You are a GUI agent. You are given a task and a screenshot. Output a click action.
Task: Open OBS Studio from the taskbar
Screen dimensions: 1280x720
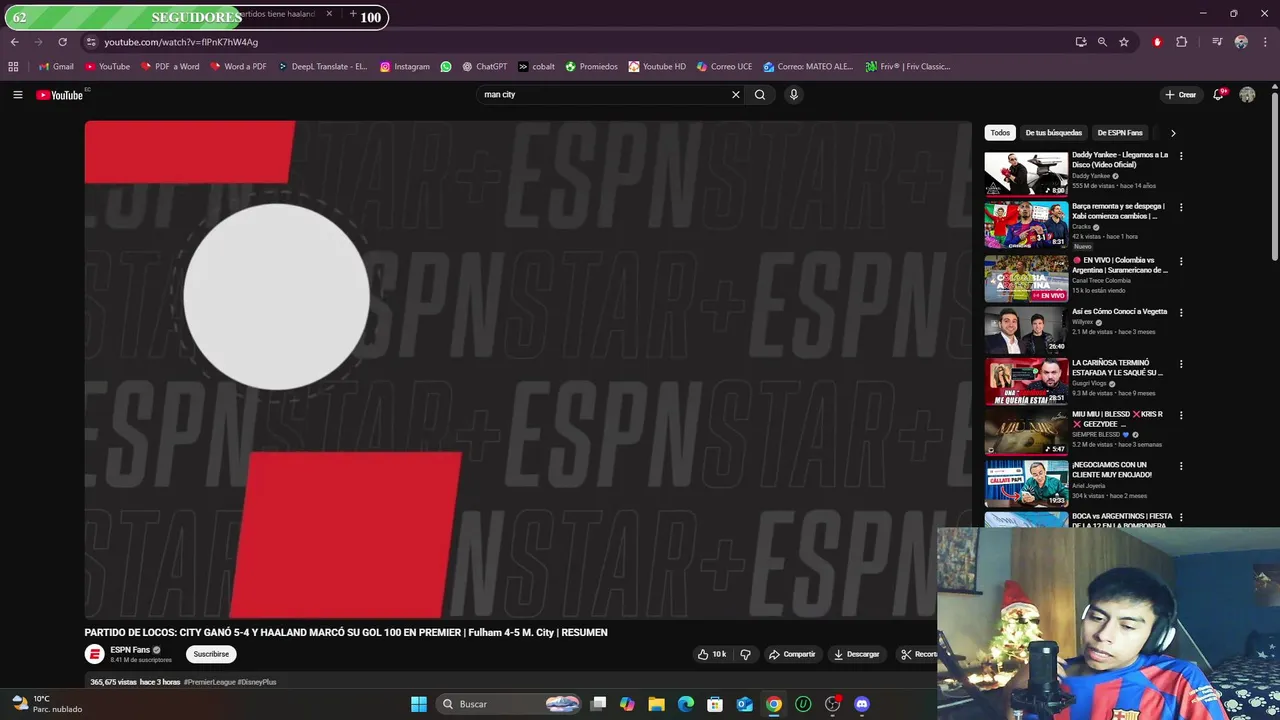(x=832, y=704)
